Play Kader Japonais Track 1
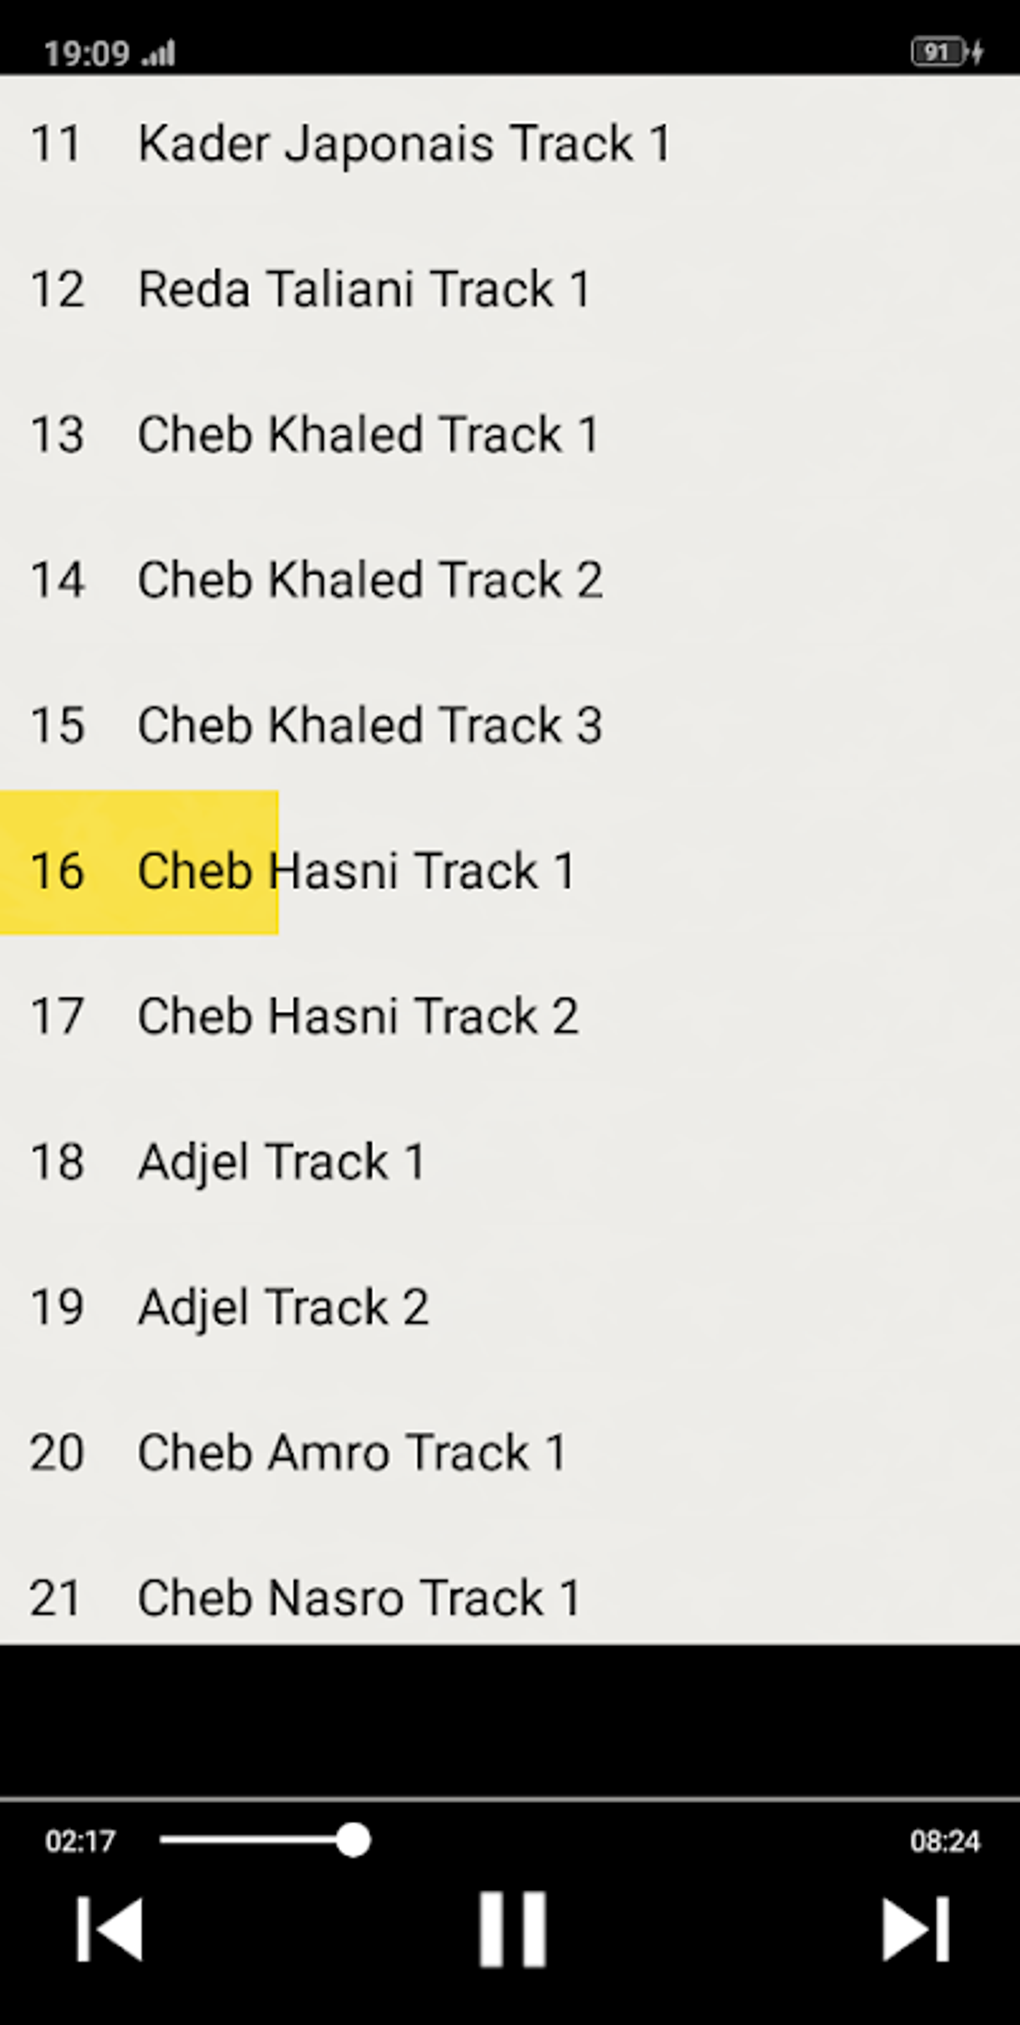 [404, 144]
